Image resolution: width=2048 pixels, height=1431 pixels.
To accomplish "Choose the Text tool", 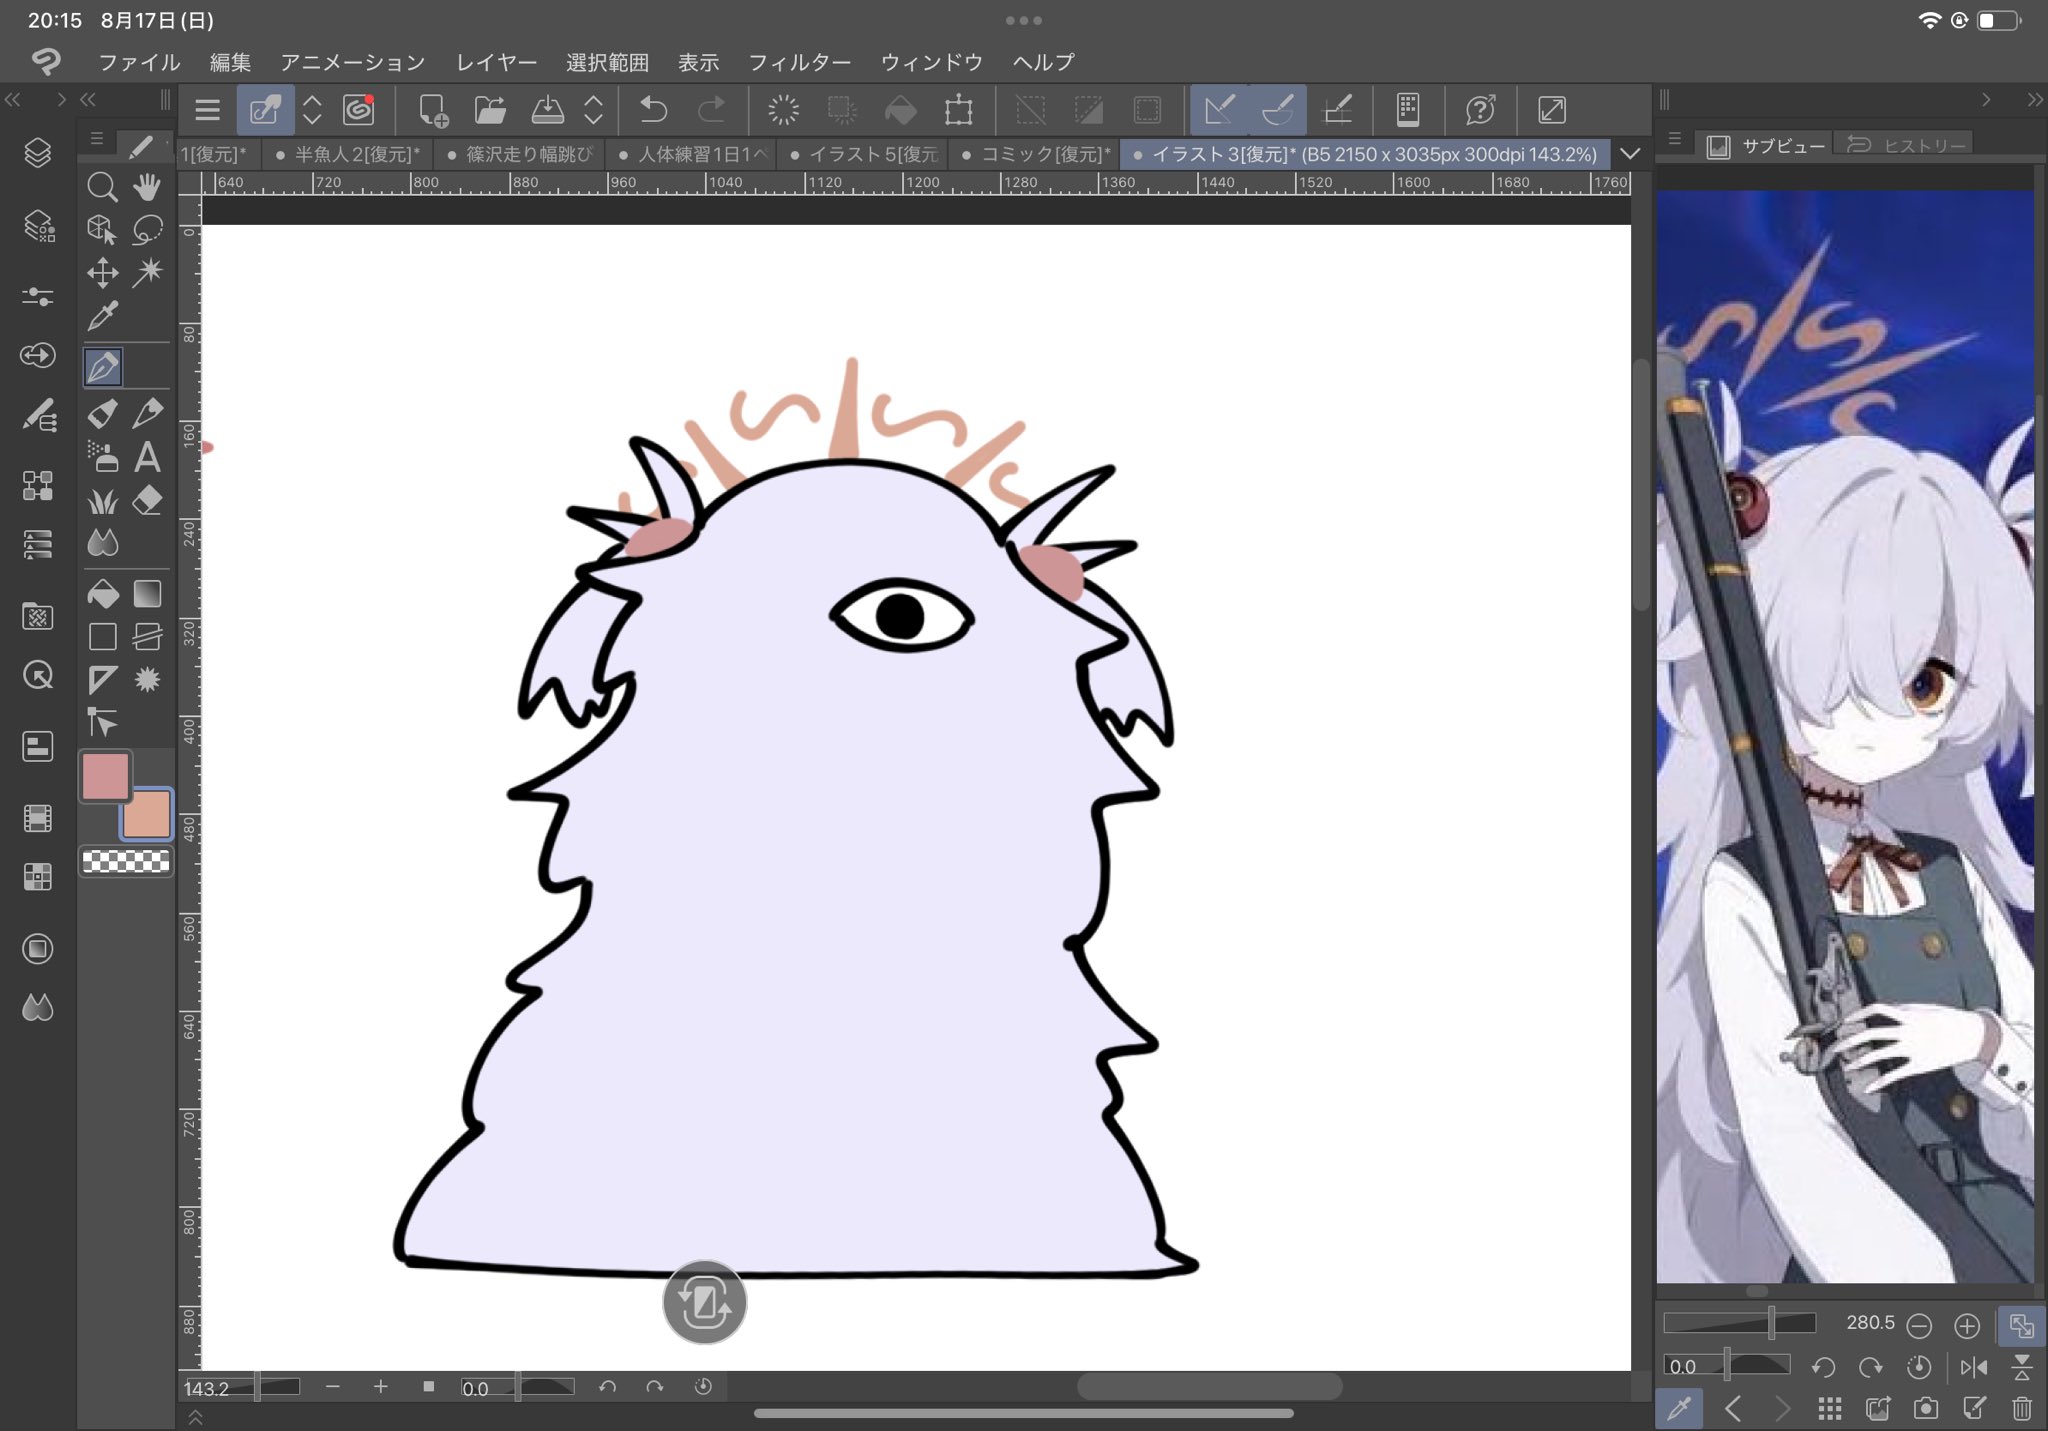I will (x=147, y=457).
